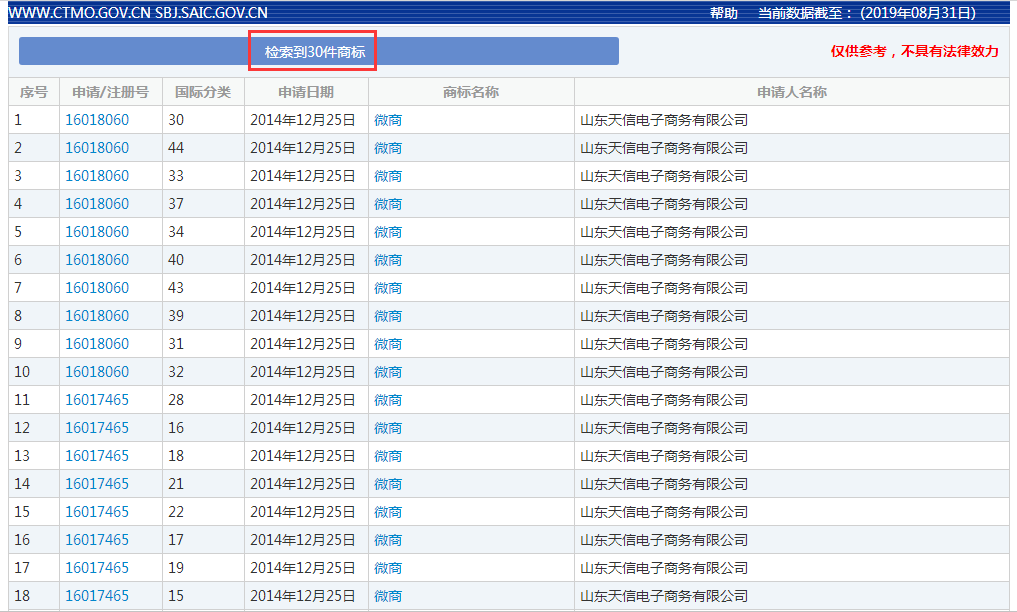Open registration 16018060 in row 2
Viewport: 1017px width, 612px height.
(x=97, y=148)
